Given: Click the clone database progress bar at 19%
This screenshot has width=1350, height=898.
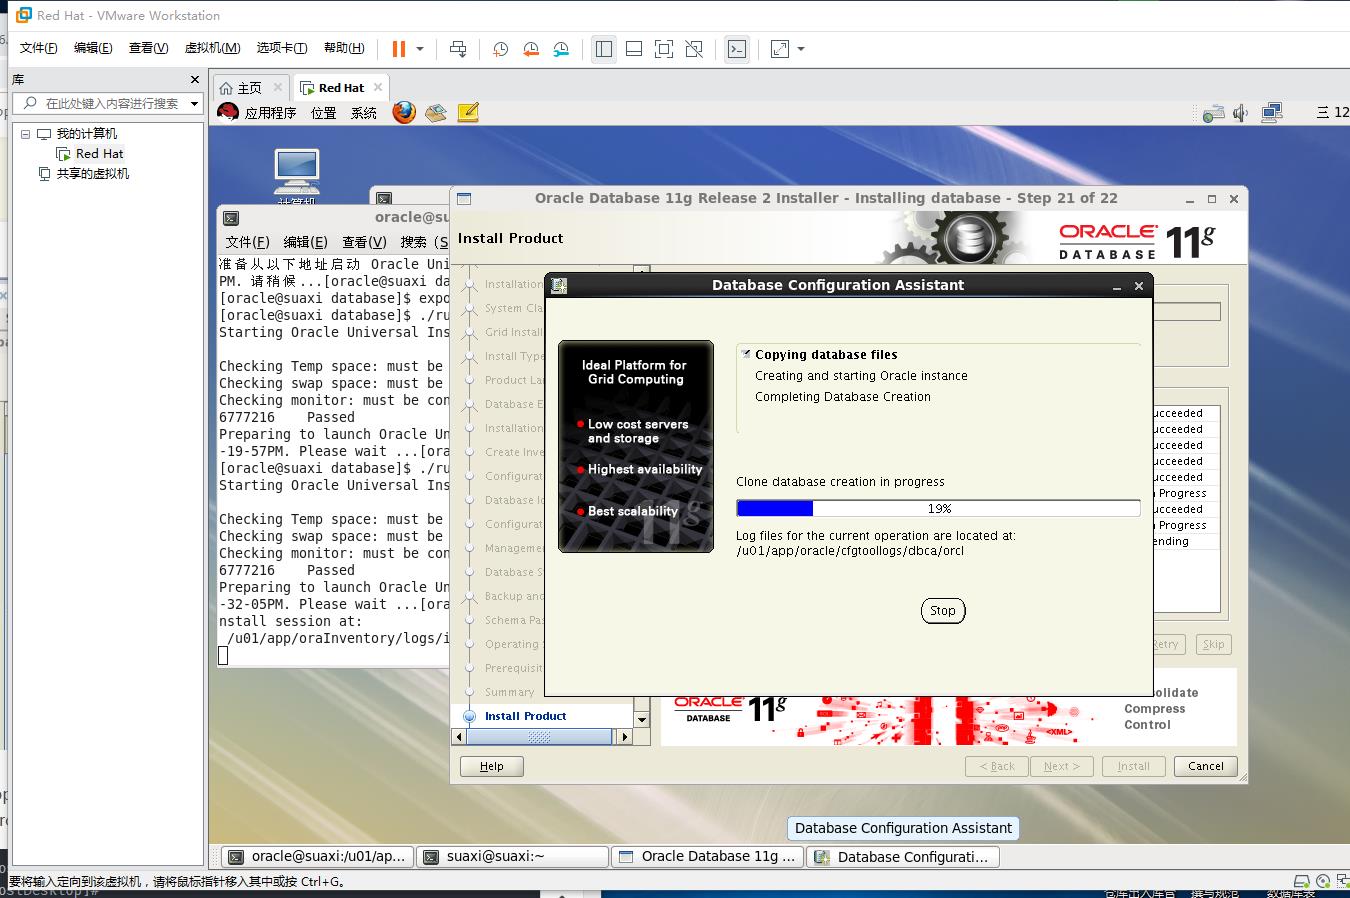Looking at the screenshot, I should point(938,508).
